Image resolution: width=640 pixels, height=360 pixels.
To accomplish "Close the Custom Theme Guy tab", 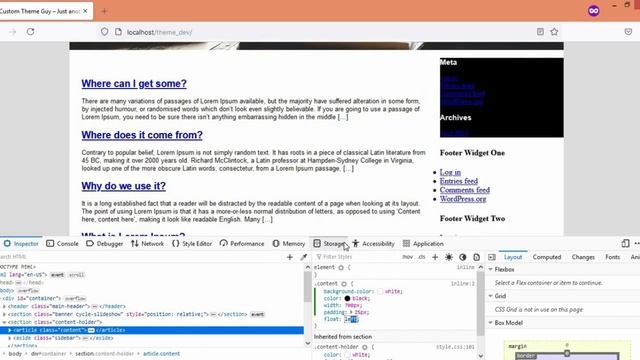I will (x=85, y=11).
